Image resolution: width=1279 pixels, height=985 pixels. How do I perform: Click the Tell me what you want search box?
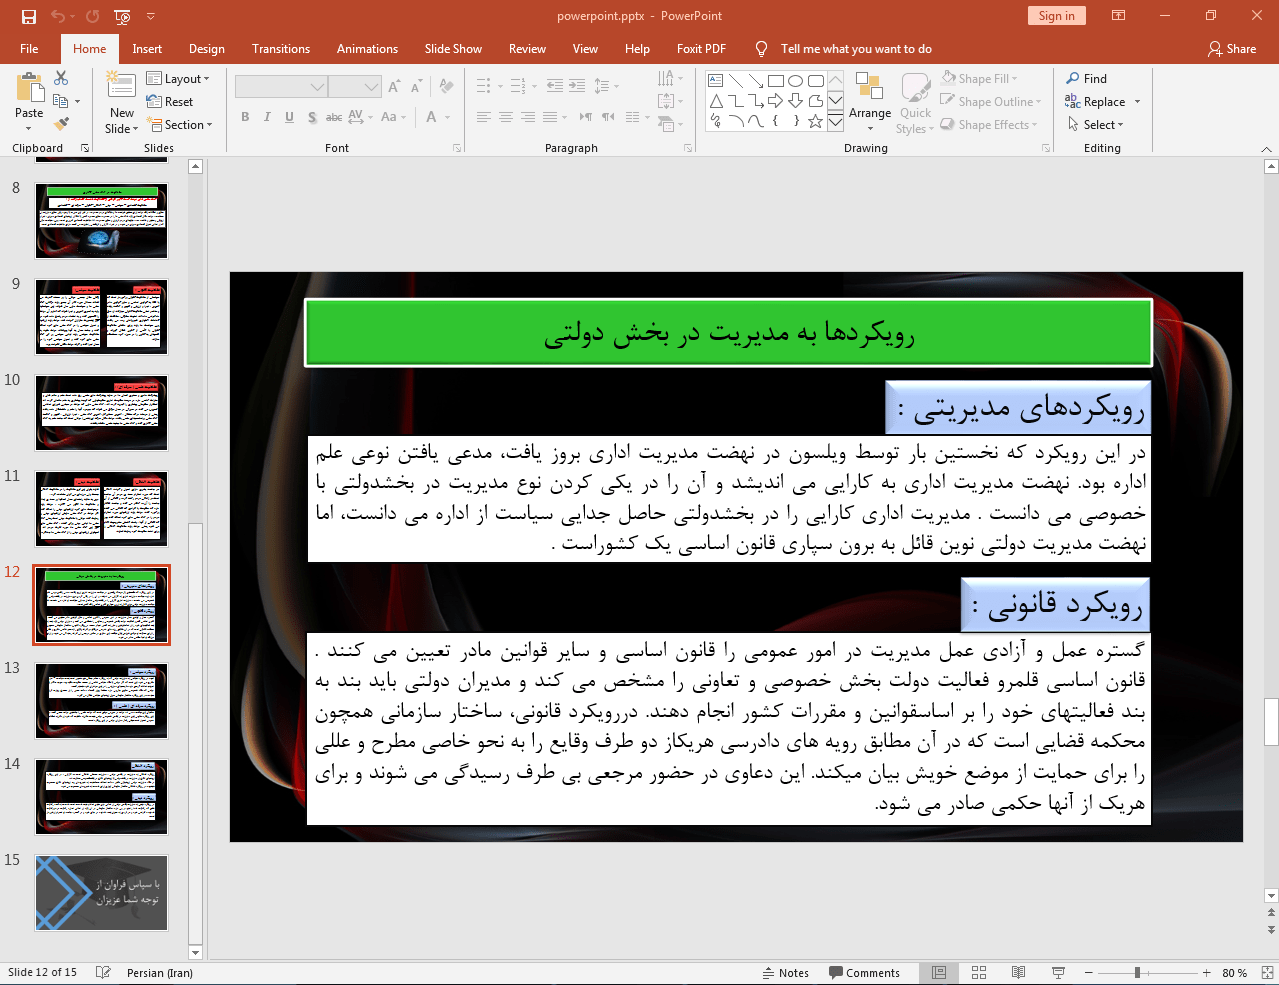click(x=856, y=49)
